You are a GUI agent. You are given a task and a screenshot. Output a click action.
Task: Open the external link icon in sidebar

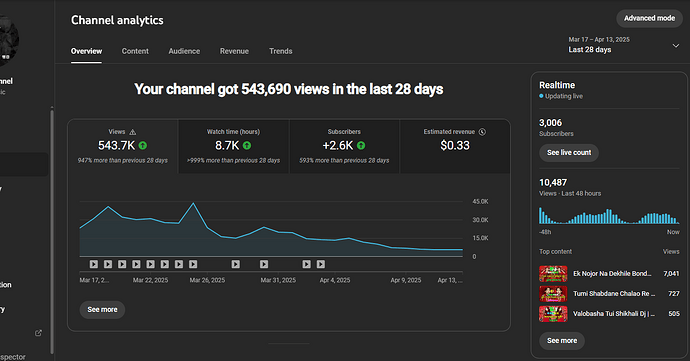pyautogui.click(x=38, y=333)
